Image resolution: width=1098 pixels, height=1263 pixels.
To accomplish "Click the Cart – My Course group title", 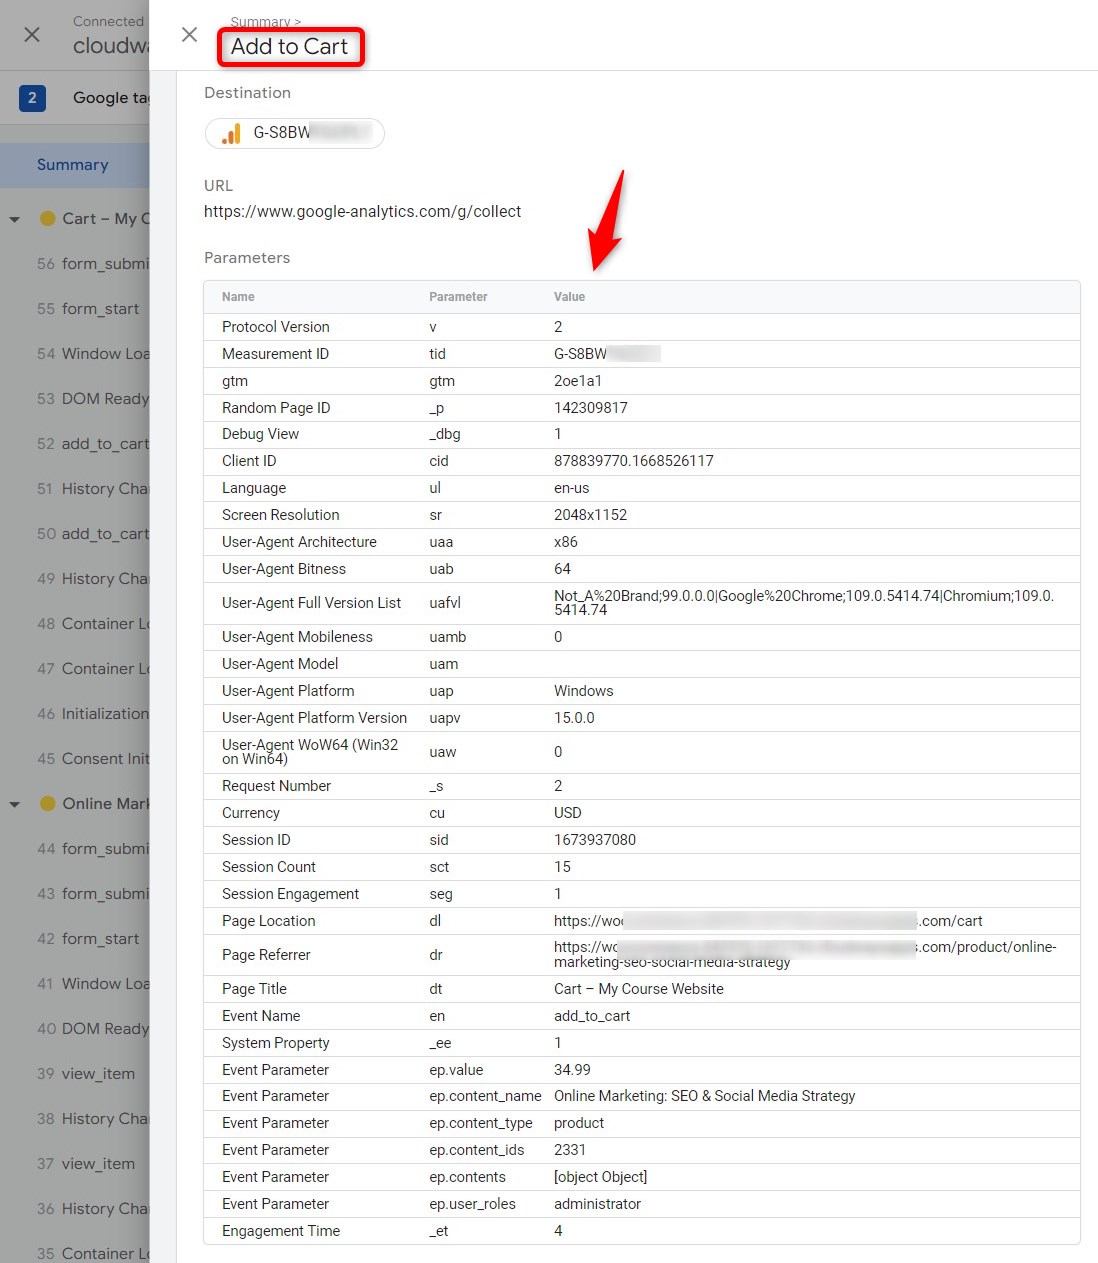I will pyautogui.click(x=105, y=219).
